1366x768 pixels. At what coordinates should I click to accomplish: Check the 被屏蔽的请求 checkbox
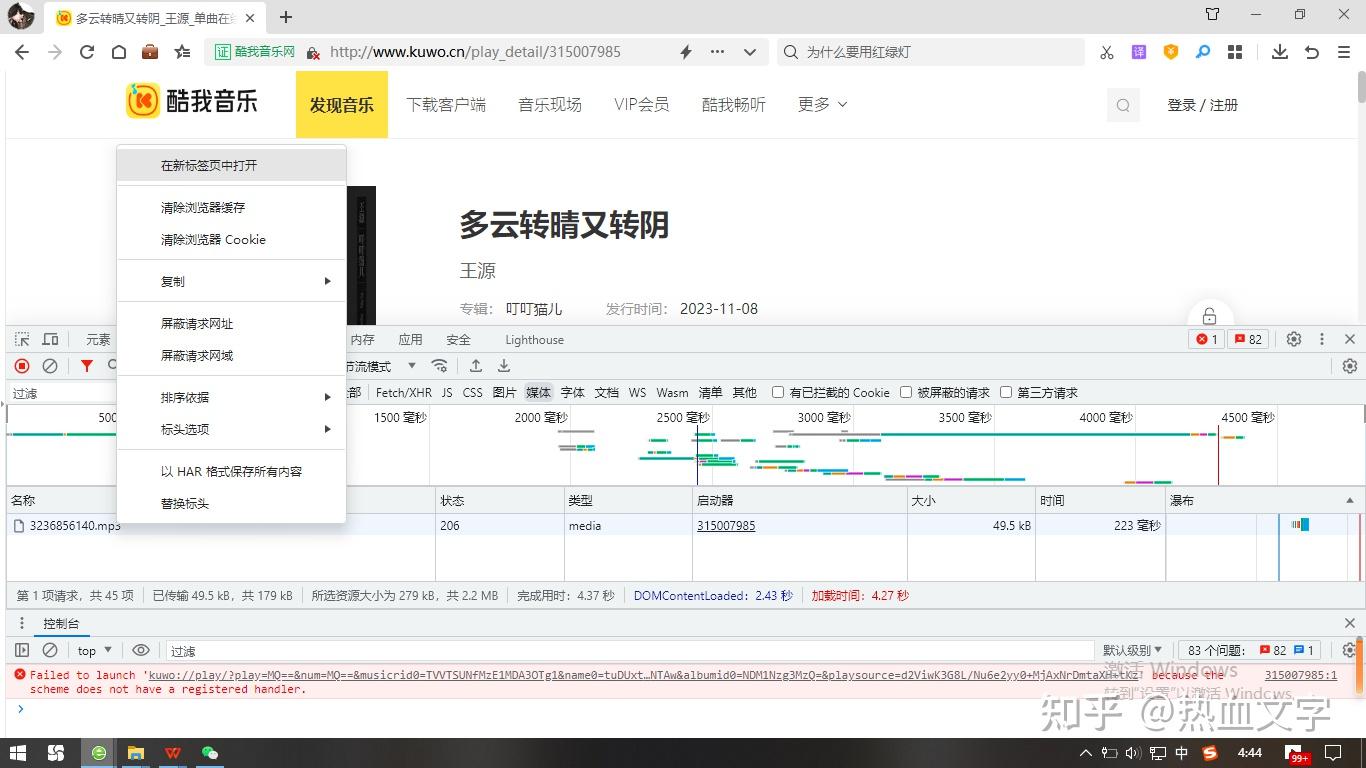(906, 392)
